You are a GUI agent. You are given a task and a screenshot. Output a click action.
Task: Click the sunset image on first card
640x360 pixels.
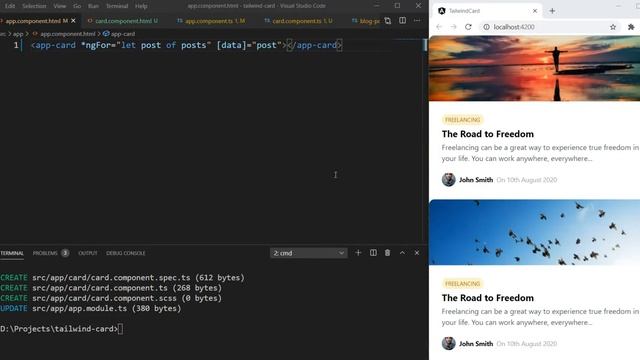click(x=534, y=68)
